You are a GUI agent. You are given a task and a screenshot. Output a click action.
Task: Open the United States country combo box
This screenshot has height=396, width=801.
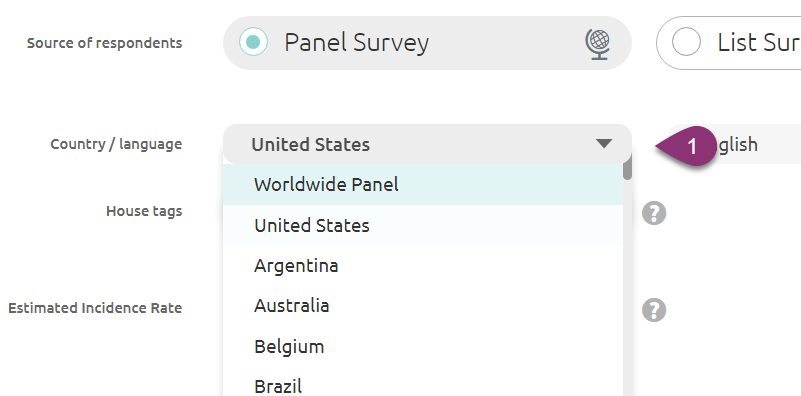point(427,144)
